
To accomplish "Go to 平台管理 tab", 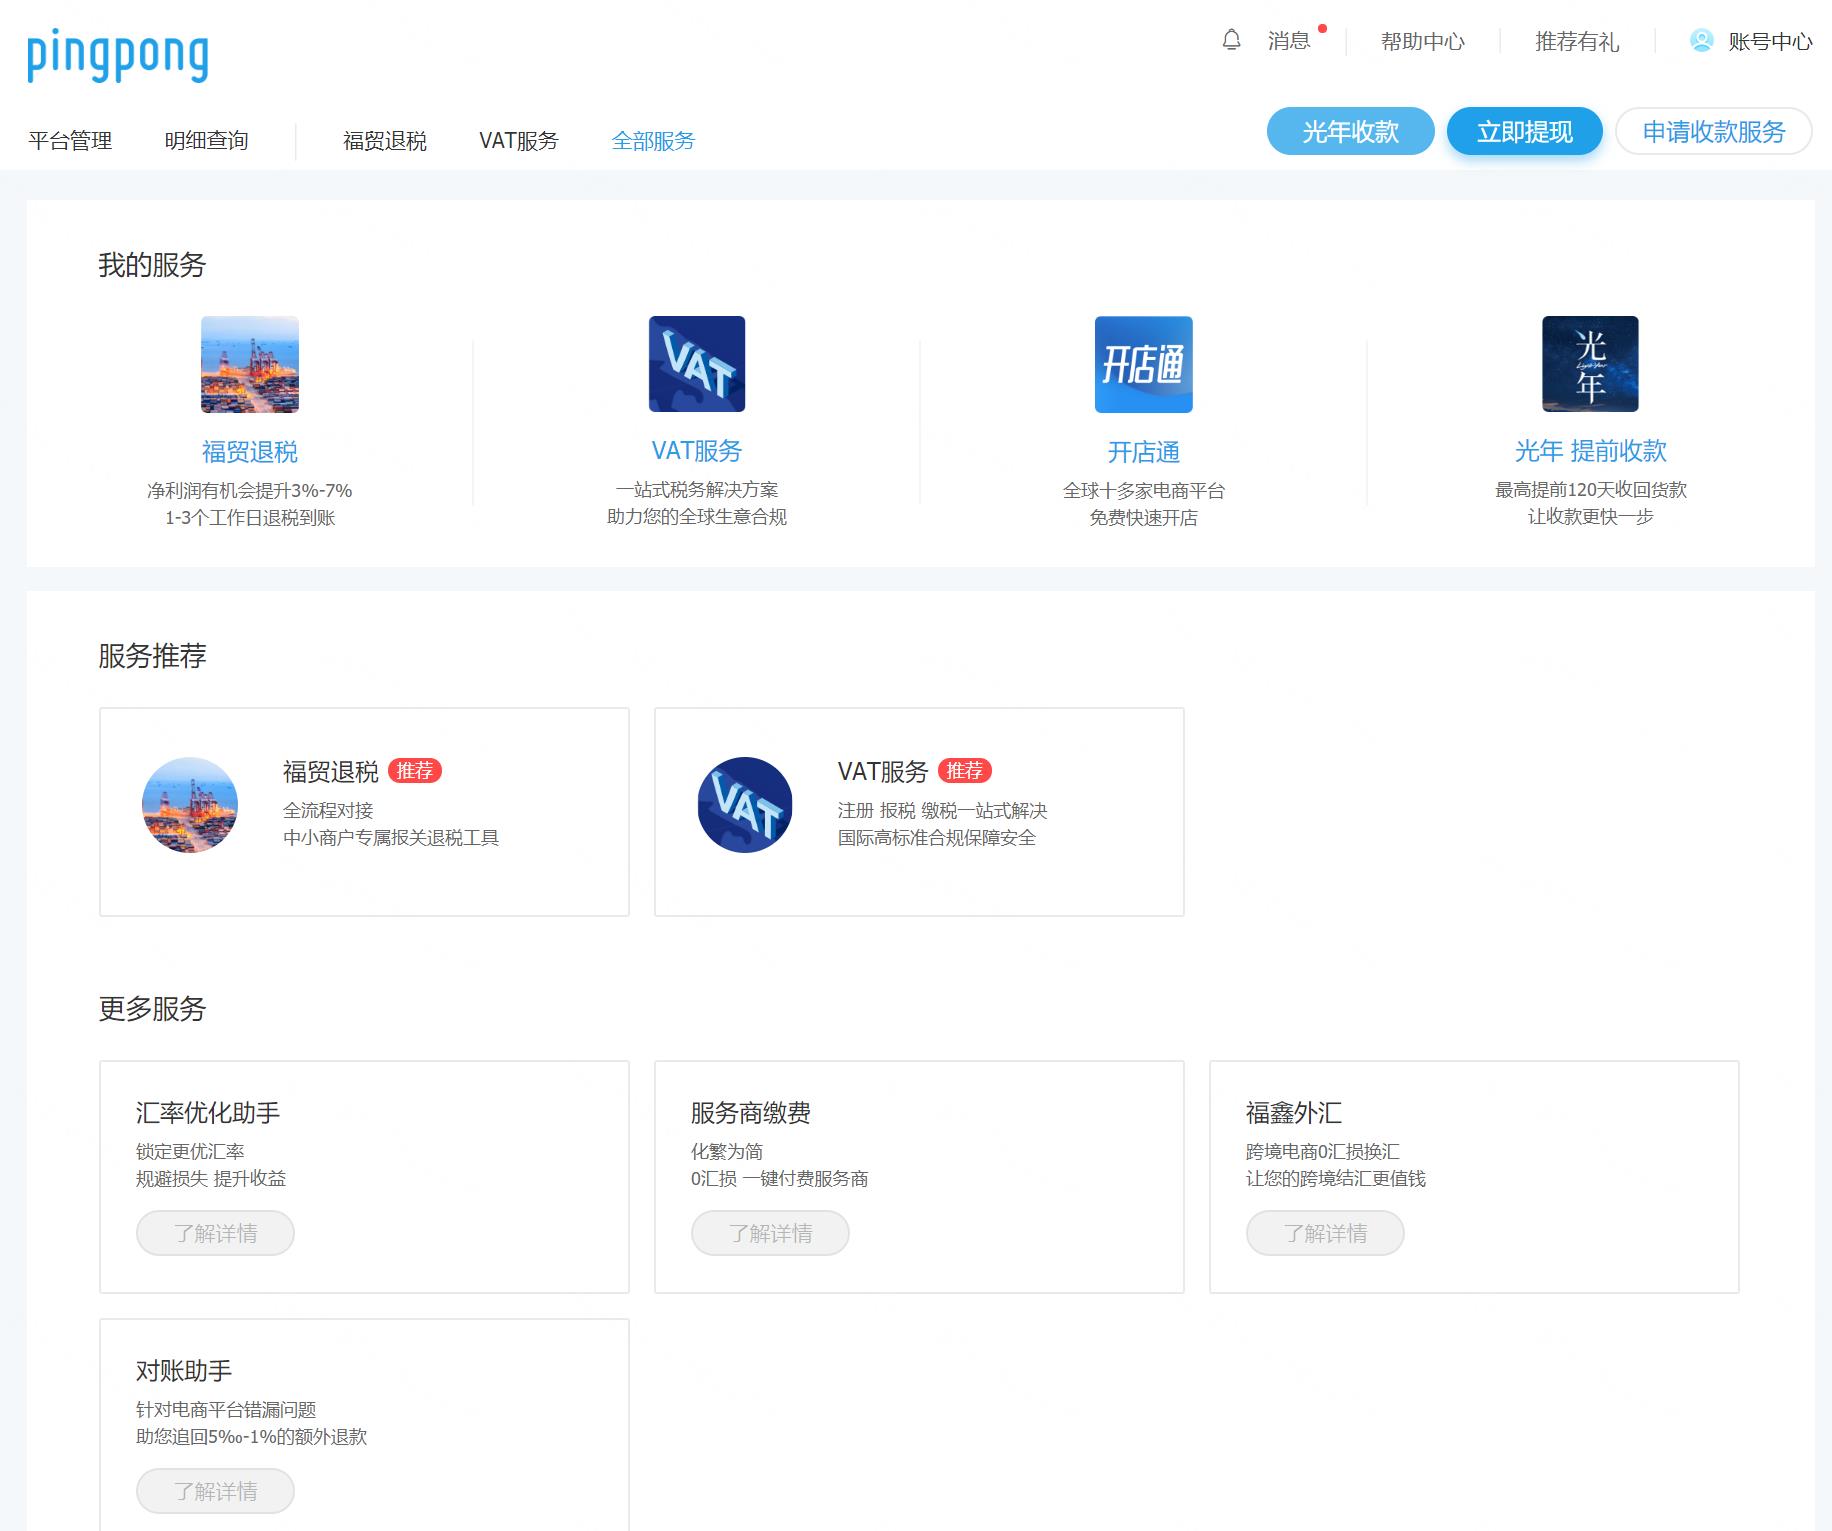I will (x=70, y=141).
